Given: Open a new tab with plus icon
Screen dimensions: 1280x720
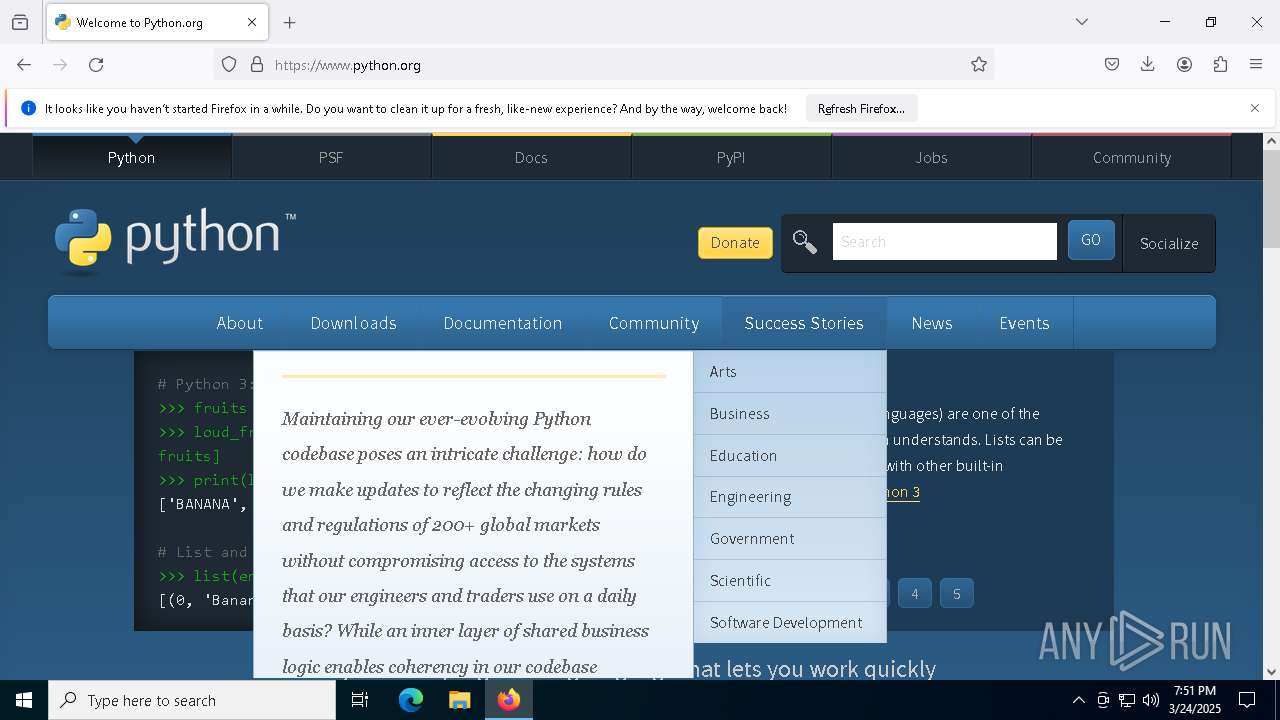Looking at the screenshot, I should [290, 22].
